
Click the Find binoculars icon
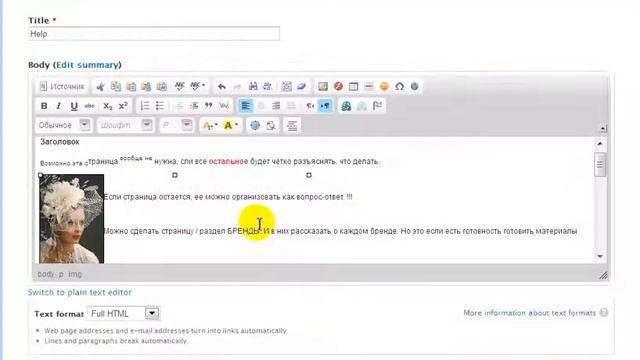point(253,86)
